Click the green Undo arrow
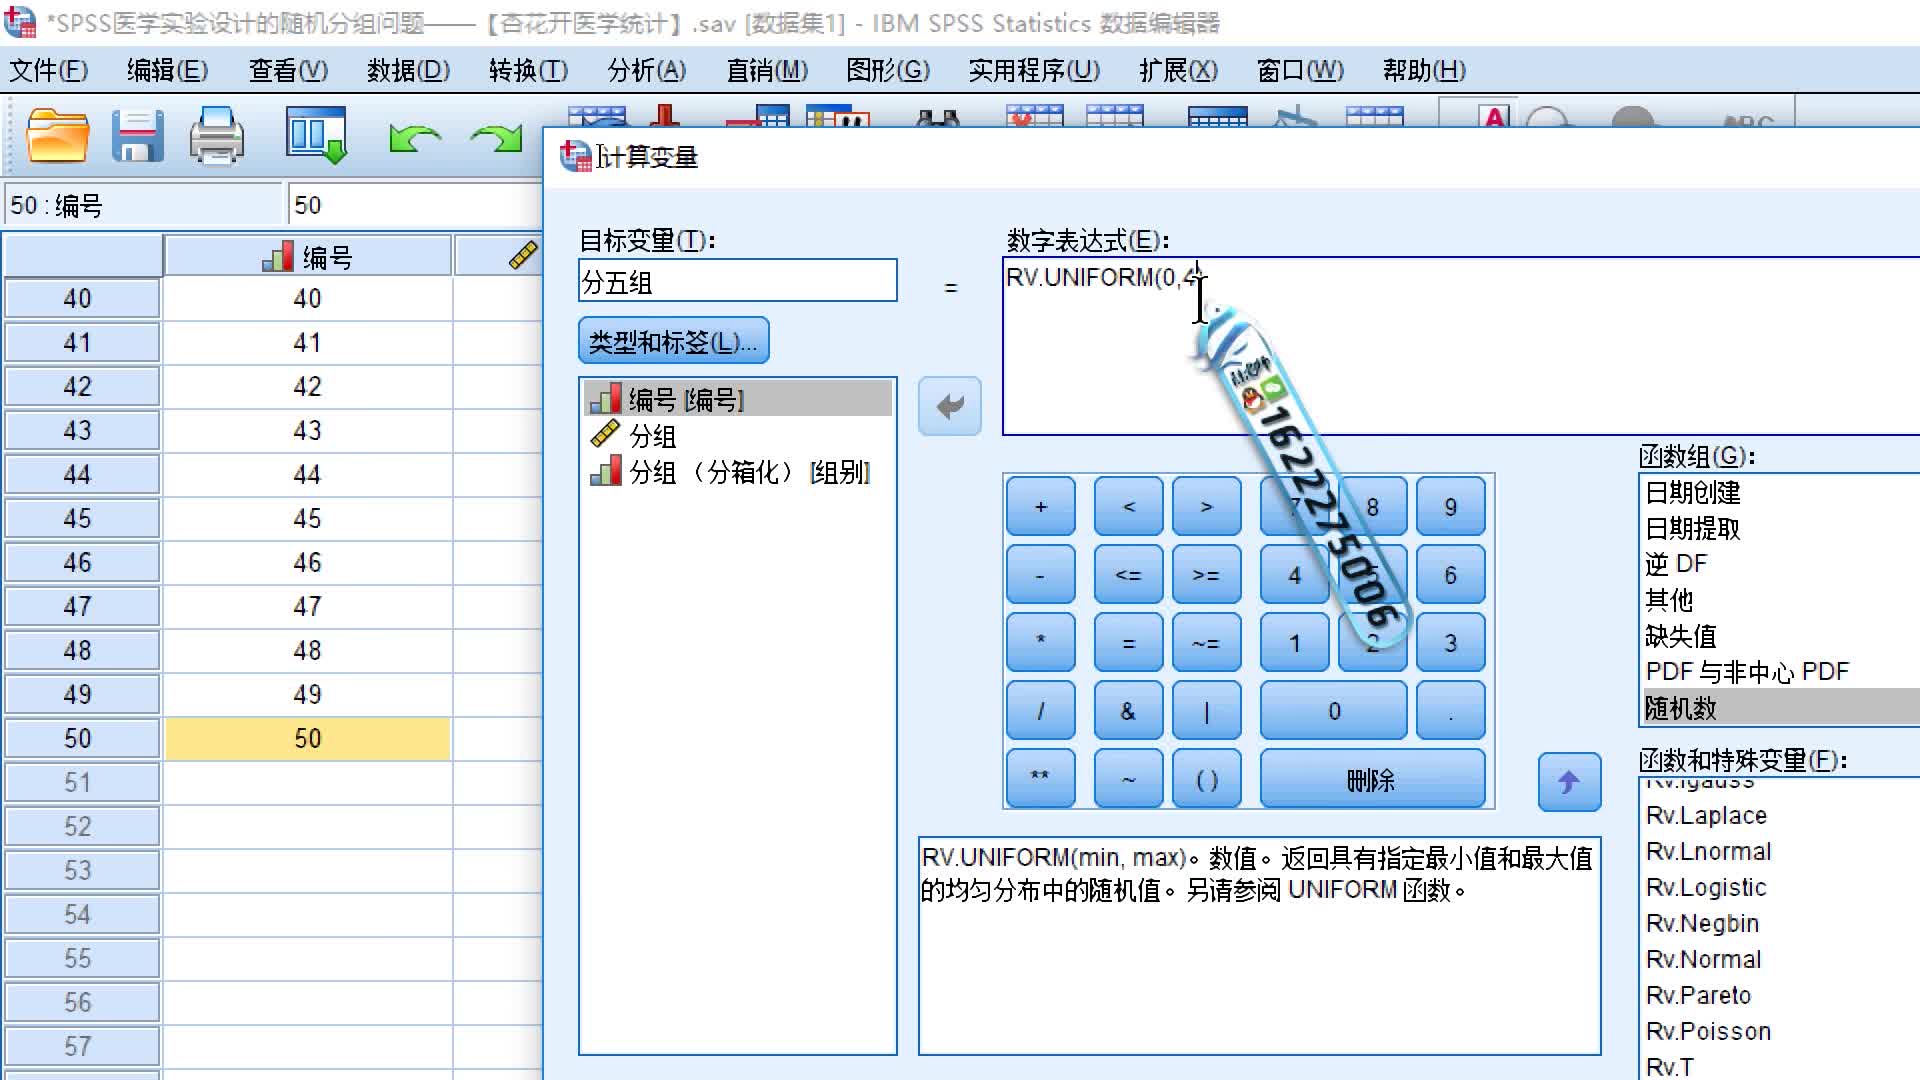Screen dimensions: 1920x1080 [x=415, y=138]
